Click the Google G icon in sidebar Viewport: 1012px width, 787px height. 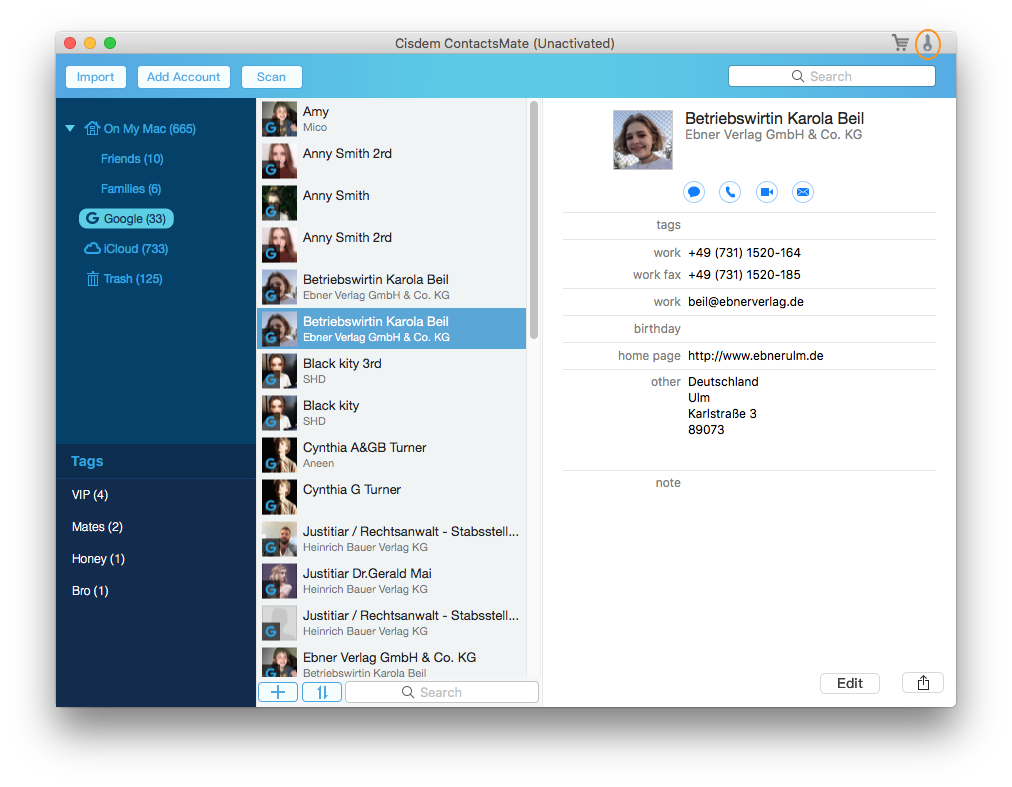tap(92, 218)
